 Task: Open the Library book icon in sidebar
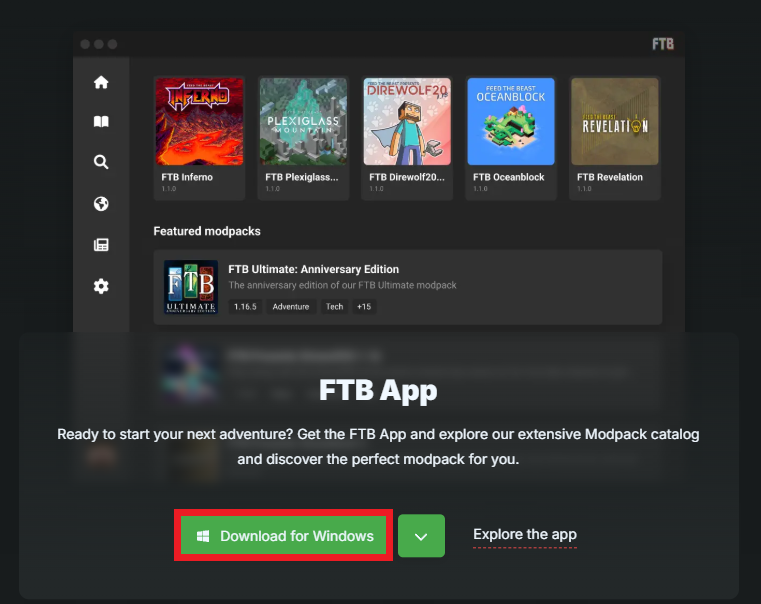pyautogui.click(x=101, y=121)
